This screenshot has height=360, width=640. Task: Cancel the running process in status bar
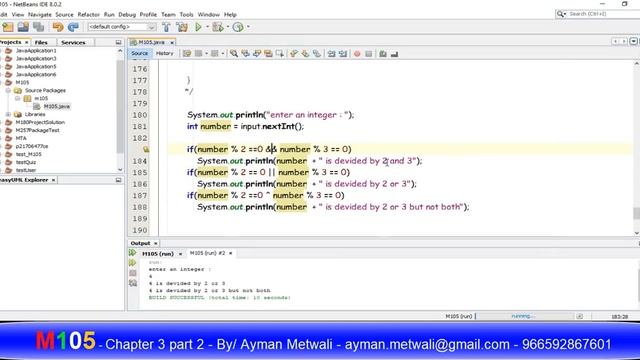[x=580, y=316]
